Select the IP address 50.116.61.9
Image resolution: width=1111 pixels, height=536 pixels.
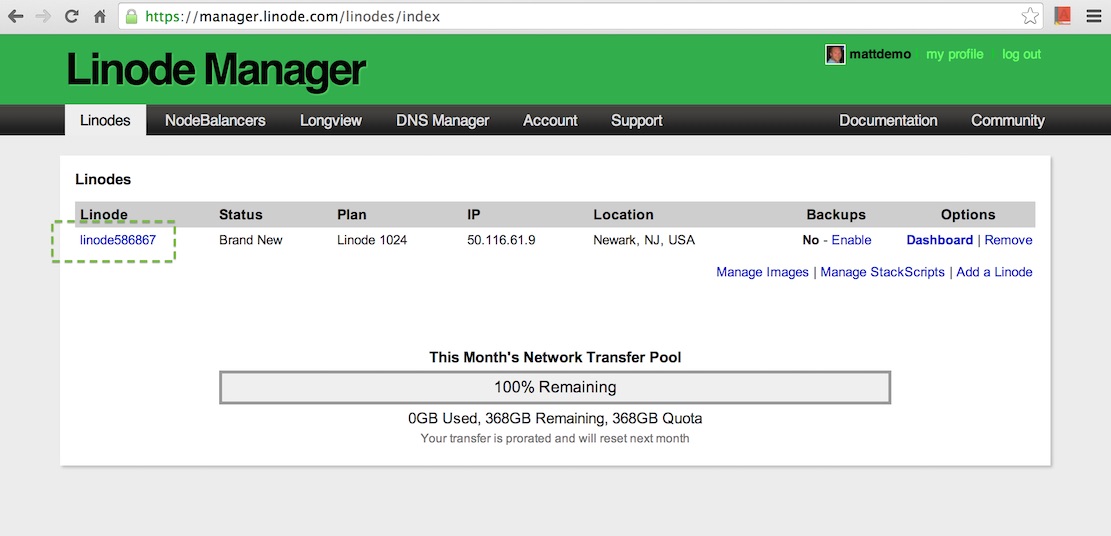pos(501,240)
